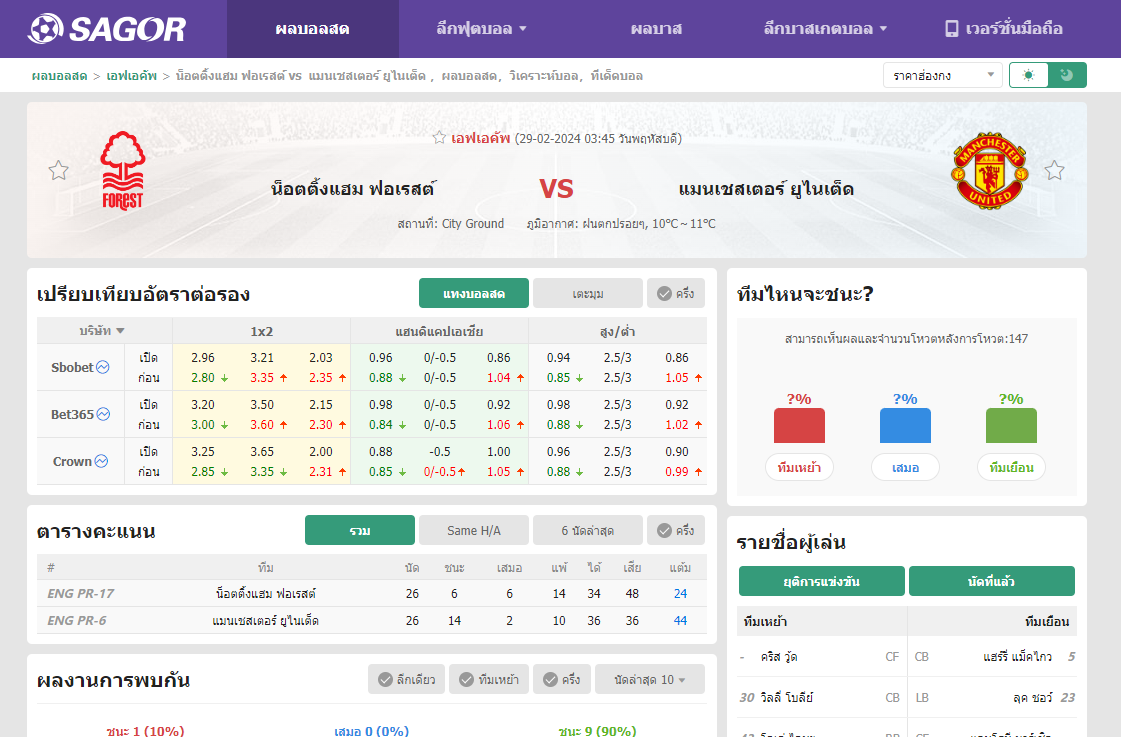1121x737 pixels.
Task: Select รวม overall standings tab
Action: [x=360, y=530]
